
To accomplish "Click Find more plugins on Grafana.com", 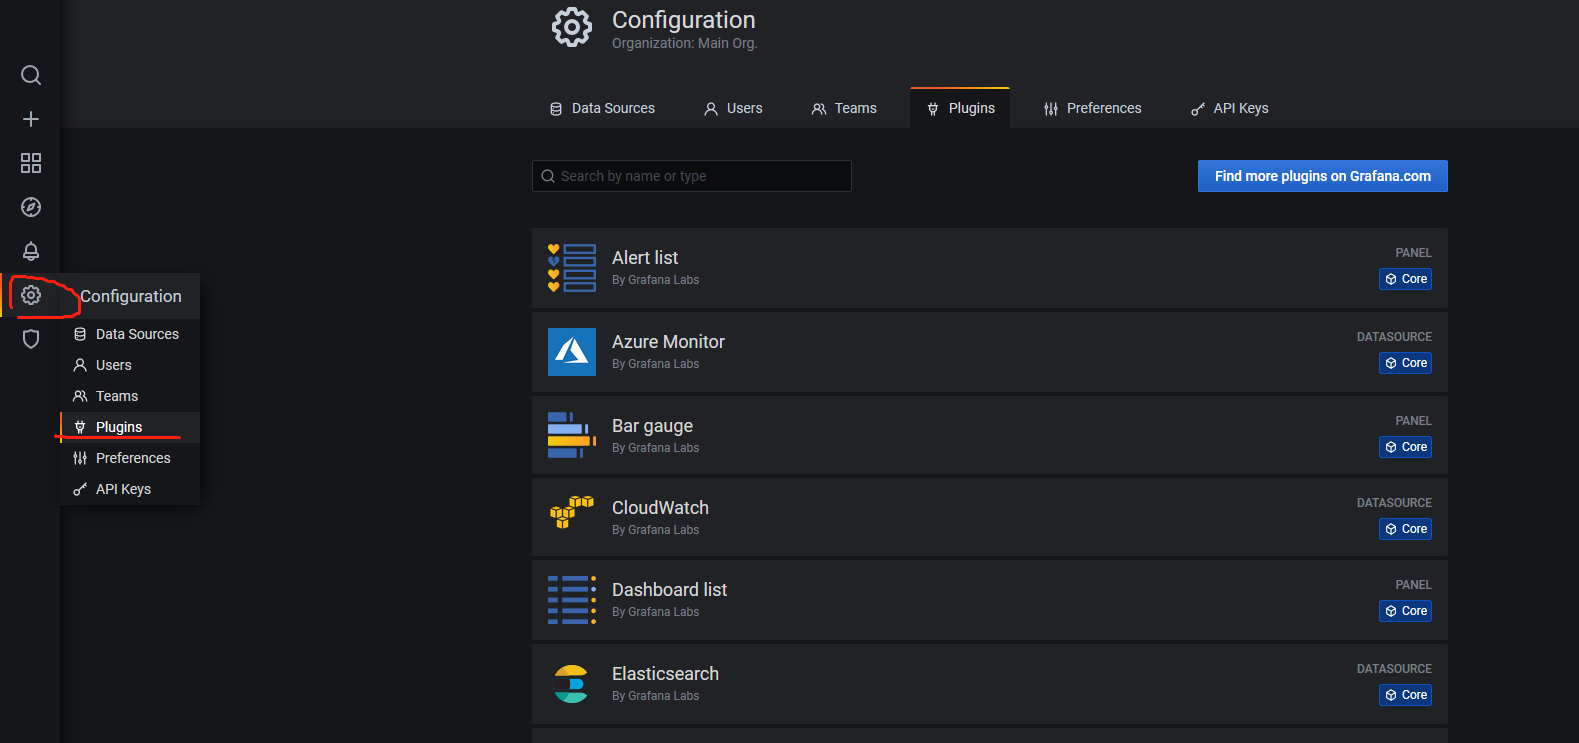I will click(x=1322, y=176).
